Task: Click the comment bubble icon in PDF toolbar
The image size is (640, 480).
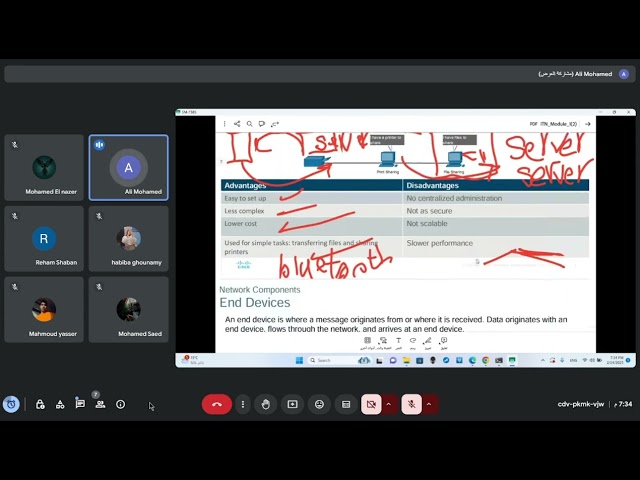Action: (262, 124)
